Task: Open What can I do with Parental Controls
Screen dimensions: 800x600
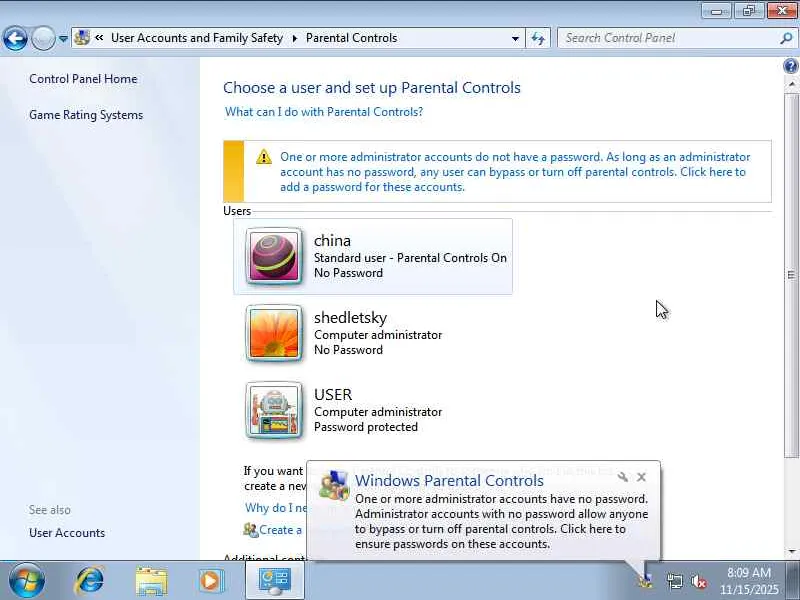Action: 324,112
